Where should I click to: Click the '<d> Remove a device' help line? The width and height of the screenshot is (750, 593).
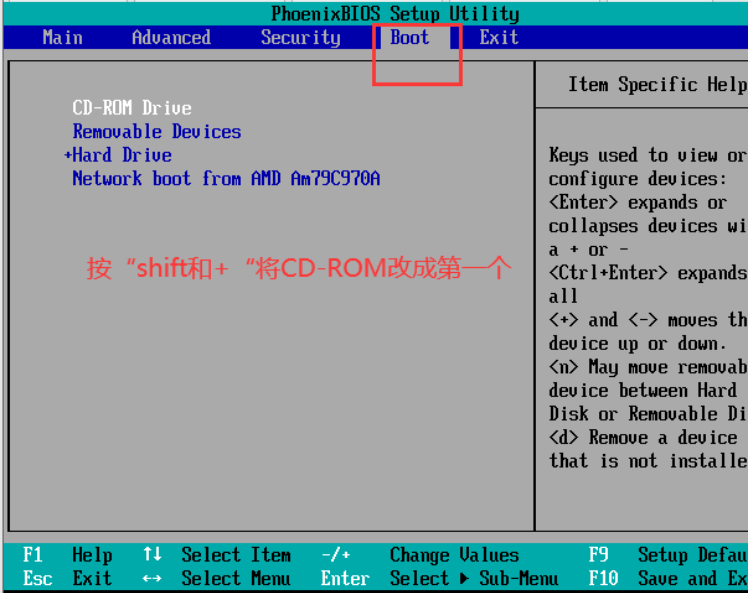coord(643,437)
